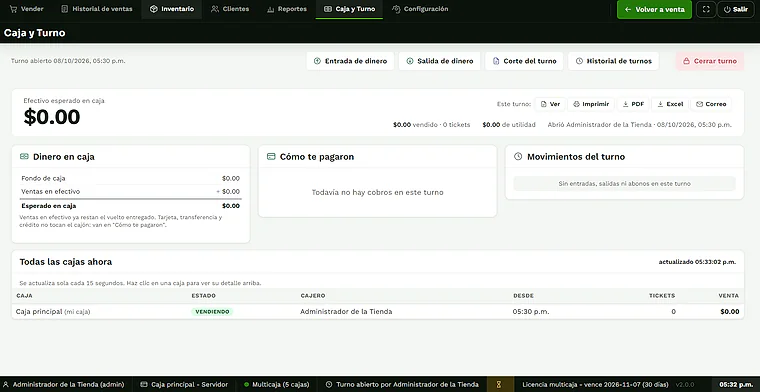Screen dimensions: 760x392
Task: Click the 05:32 p.m. status bar clock
Action: pos(736,384)
